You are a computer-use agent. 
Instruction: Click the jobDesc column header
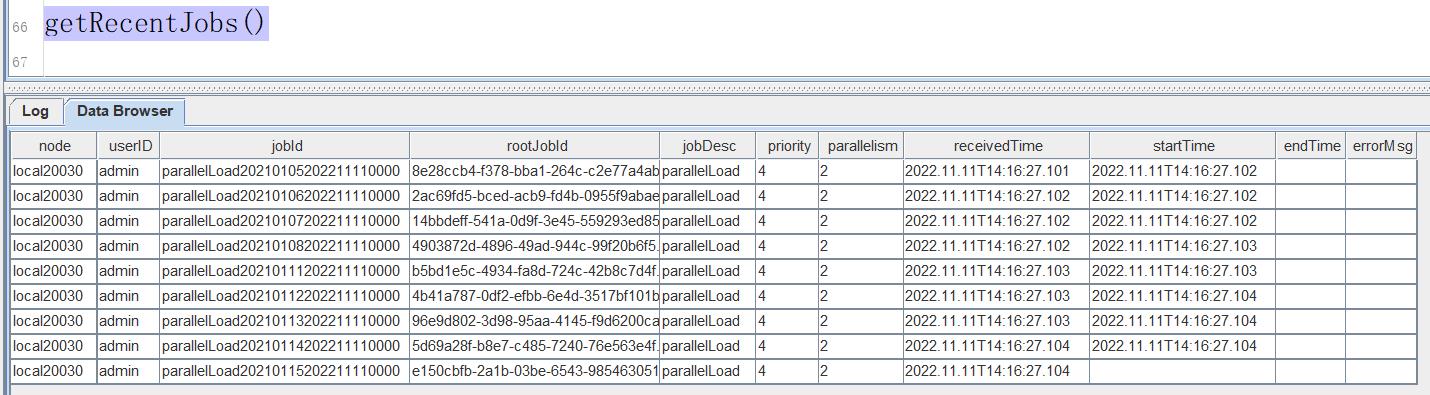tap(707, 146)
